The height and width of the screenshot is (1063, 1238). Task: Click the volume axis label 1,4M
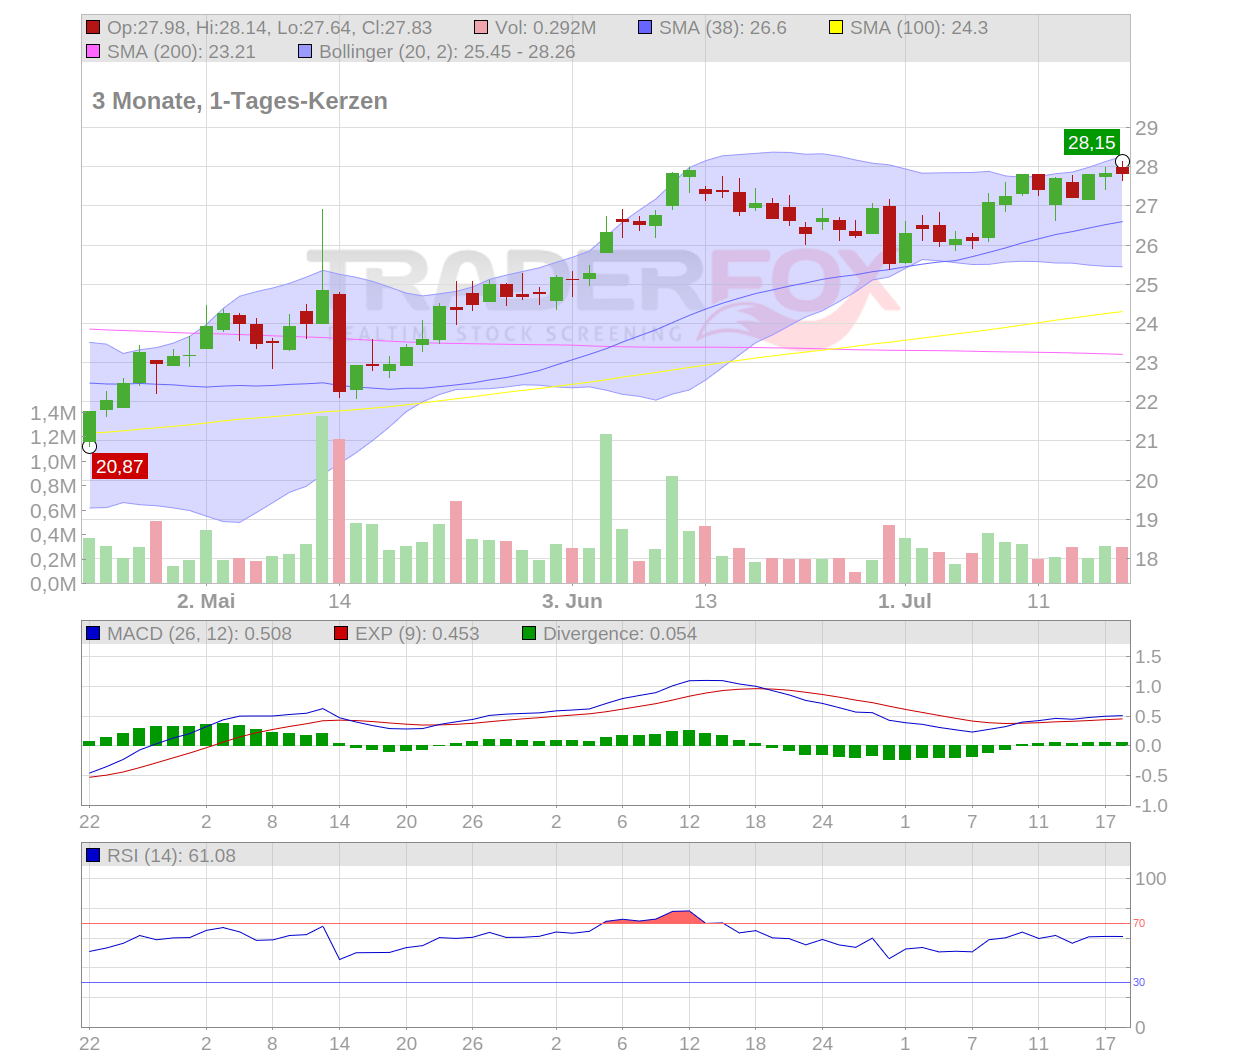[x=53, y=413]
